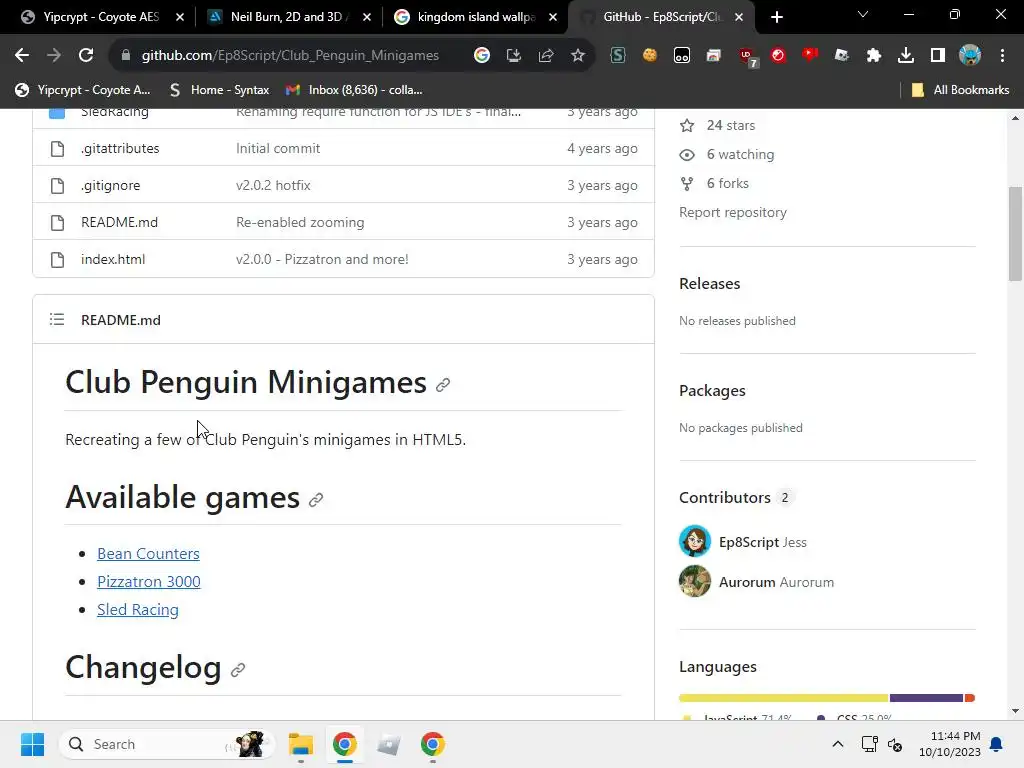Open the Chrome three-dot menu
The width and height of the screenshot is (1024, 768).
[1002, 56]
